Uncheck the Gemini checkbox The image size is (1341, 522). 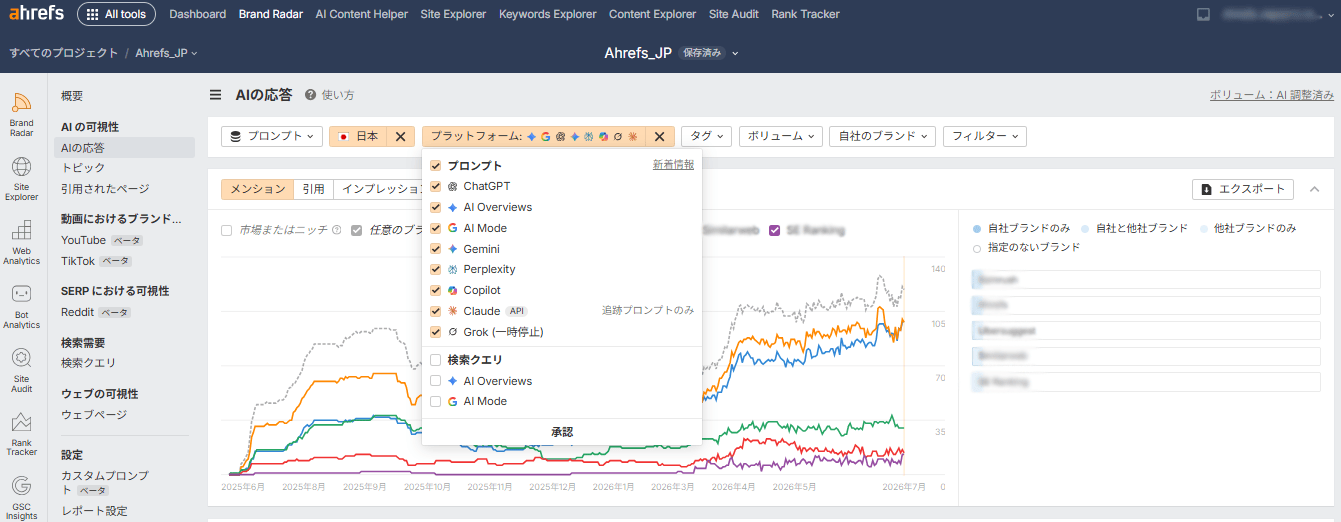(435, 249)
